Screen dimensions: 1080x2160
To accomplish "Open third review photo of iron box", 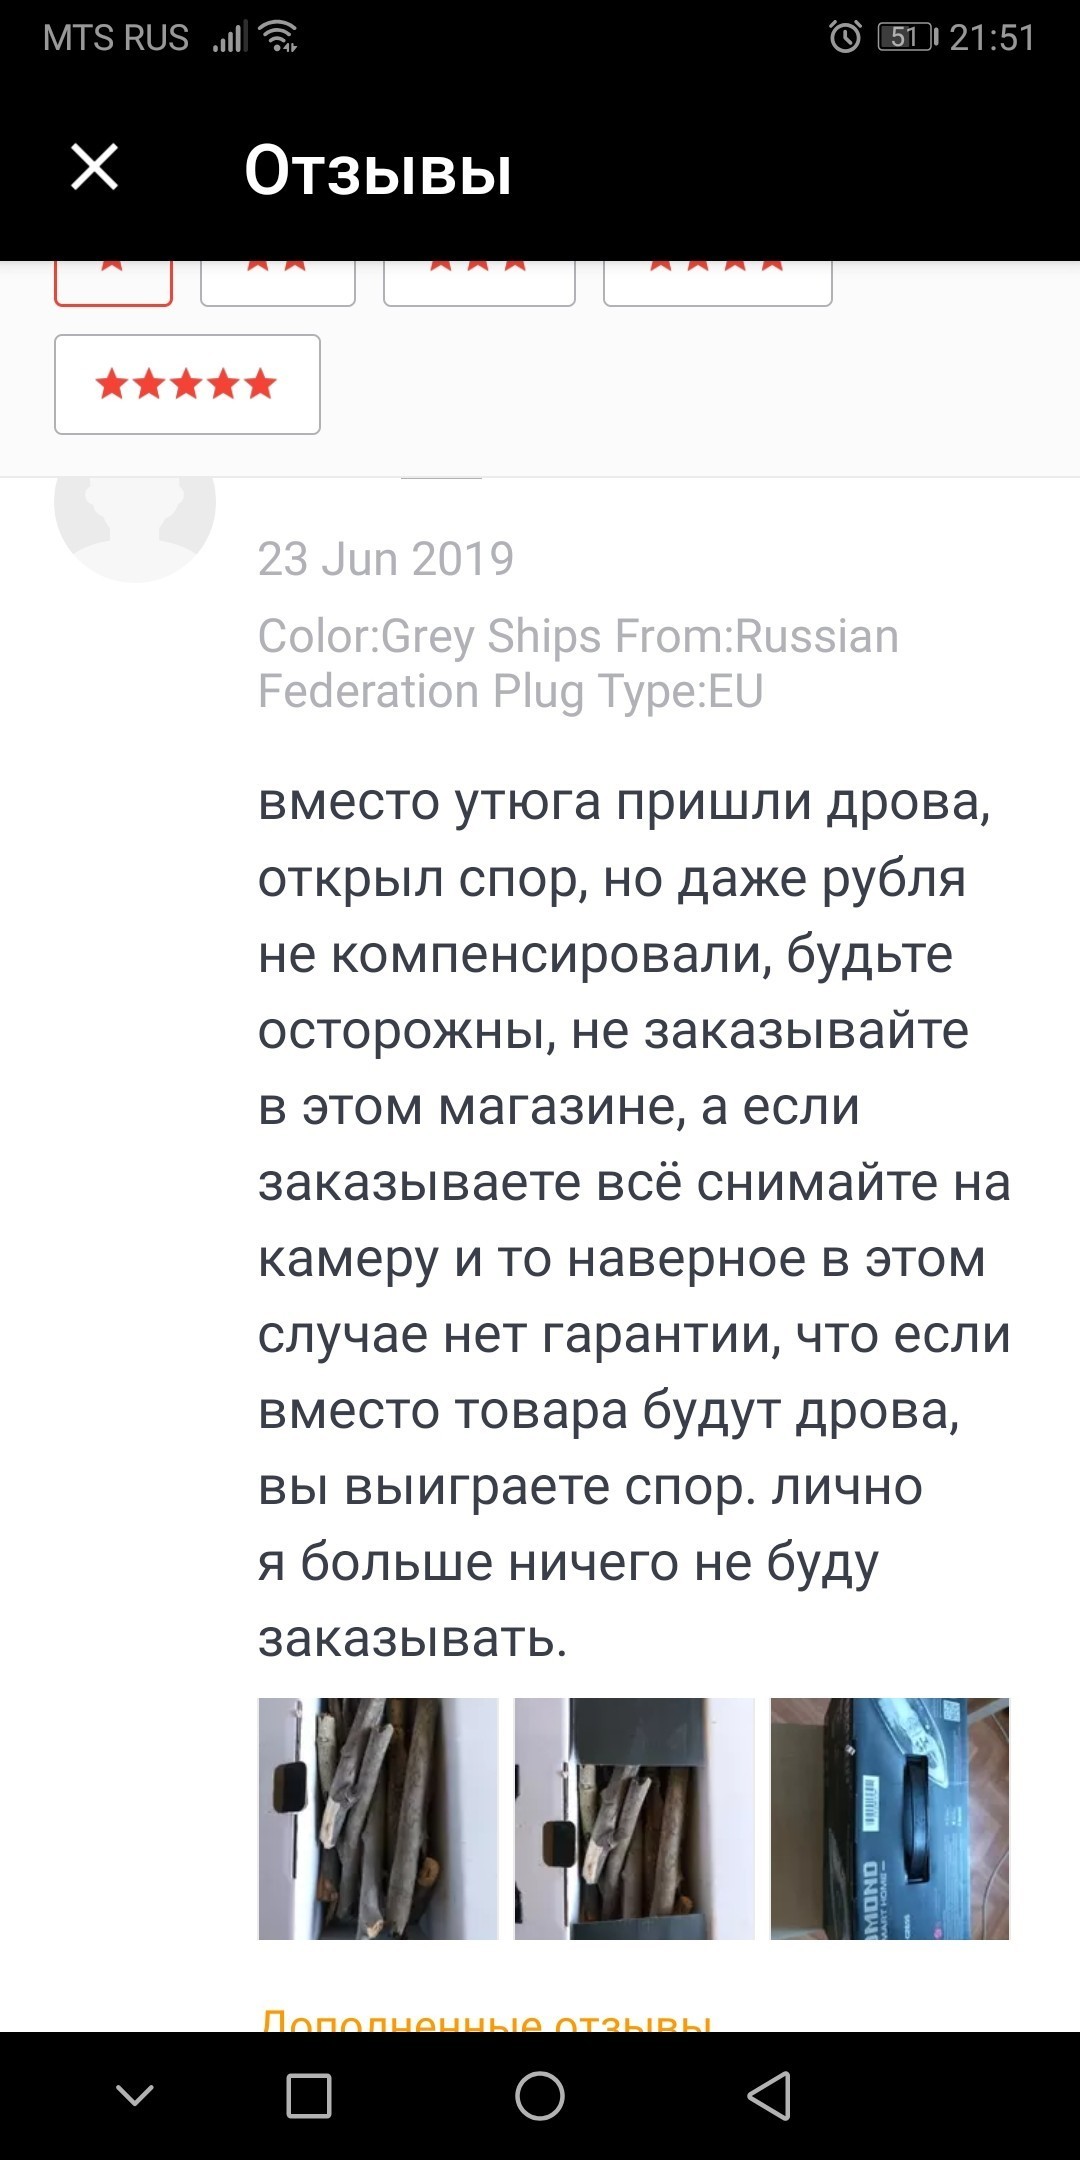I will point(890,1818).
